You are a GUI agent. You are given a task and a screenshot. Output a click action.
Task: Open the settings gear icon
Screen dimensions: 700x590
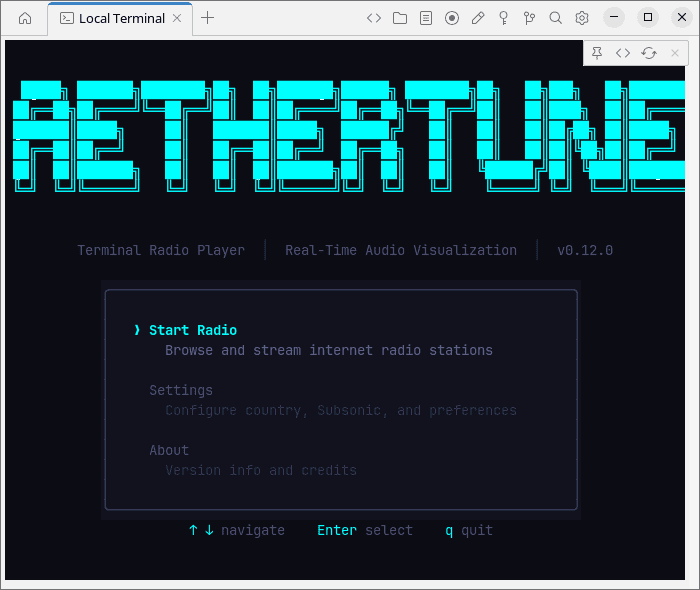[x=582, y=18]
